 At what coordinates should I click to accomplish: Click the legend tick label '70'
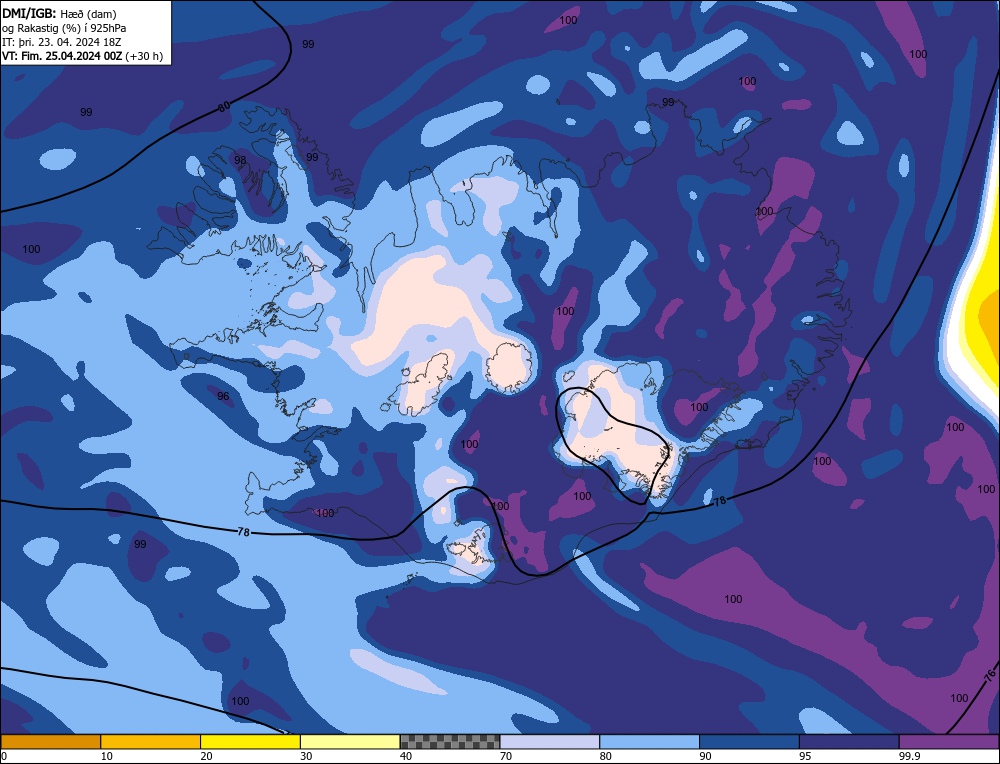[506, 756]
